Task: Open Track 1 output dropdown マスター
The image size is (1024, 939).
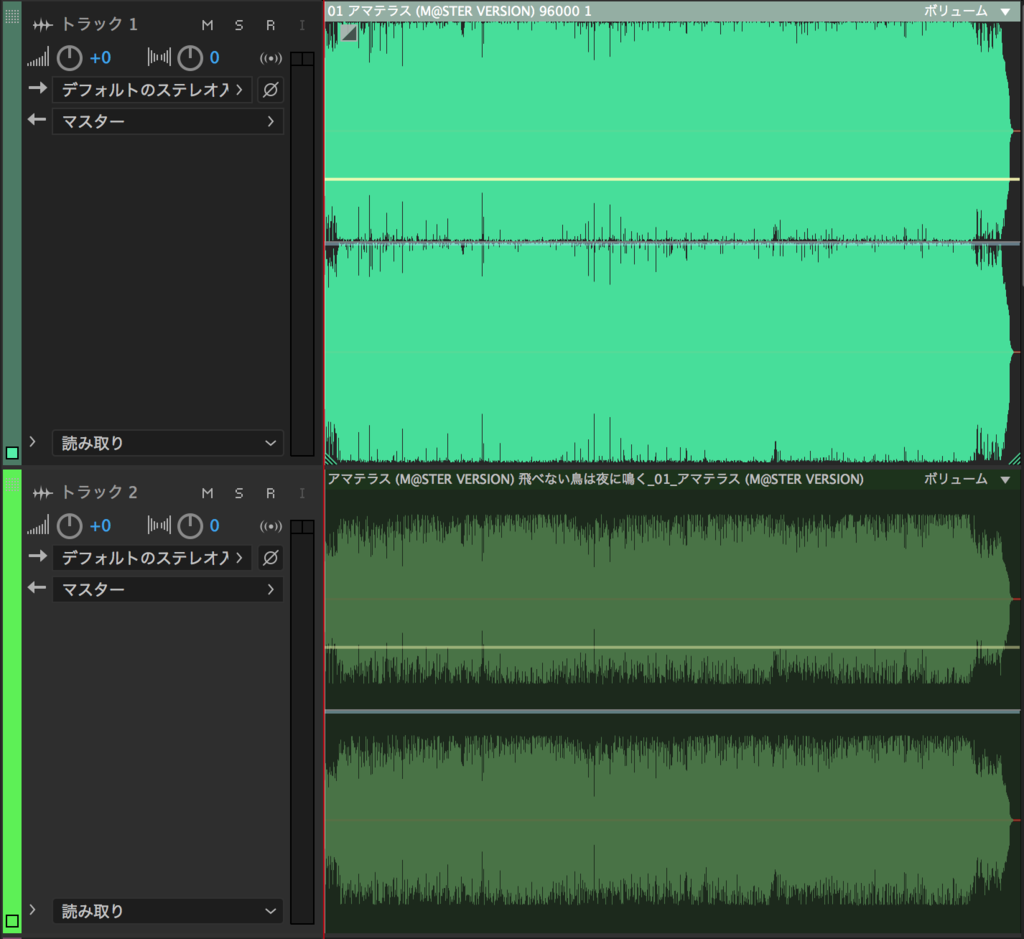Action: click(168, 121)
